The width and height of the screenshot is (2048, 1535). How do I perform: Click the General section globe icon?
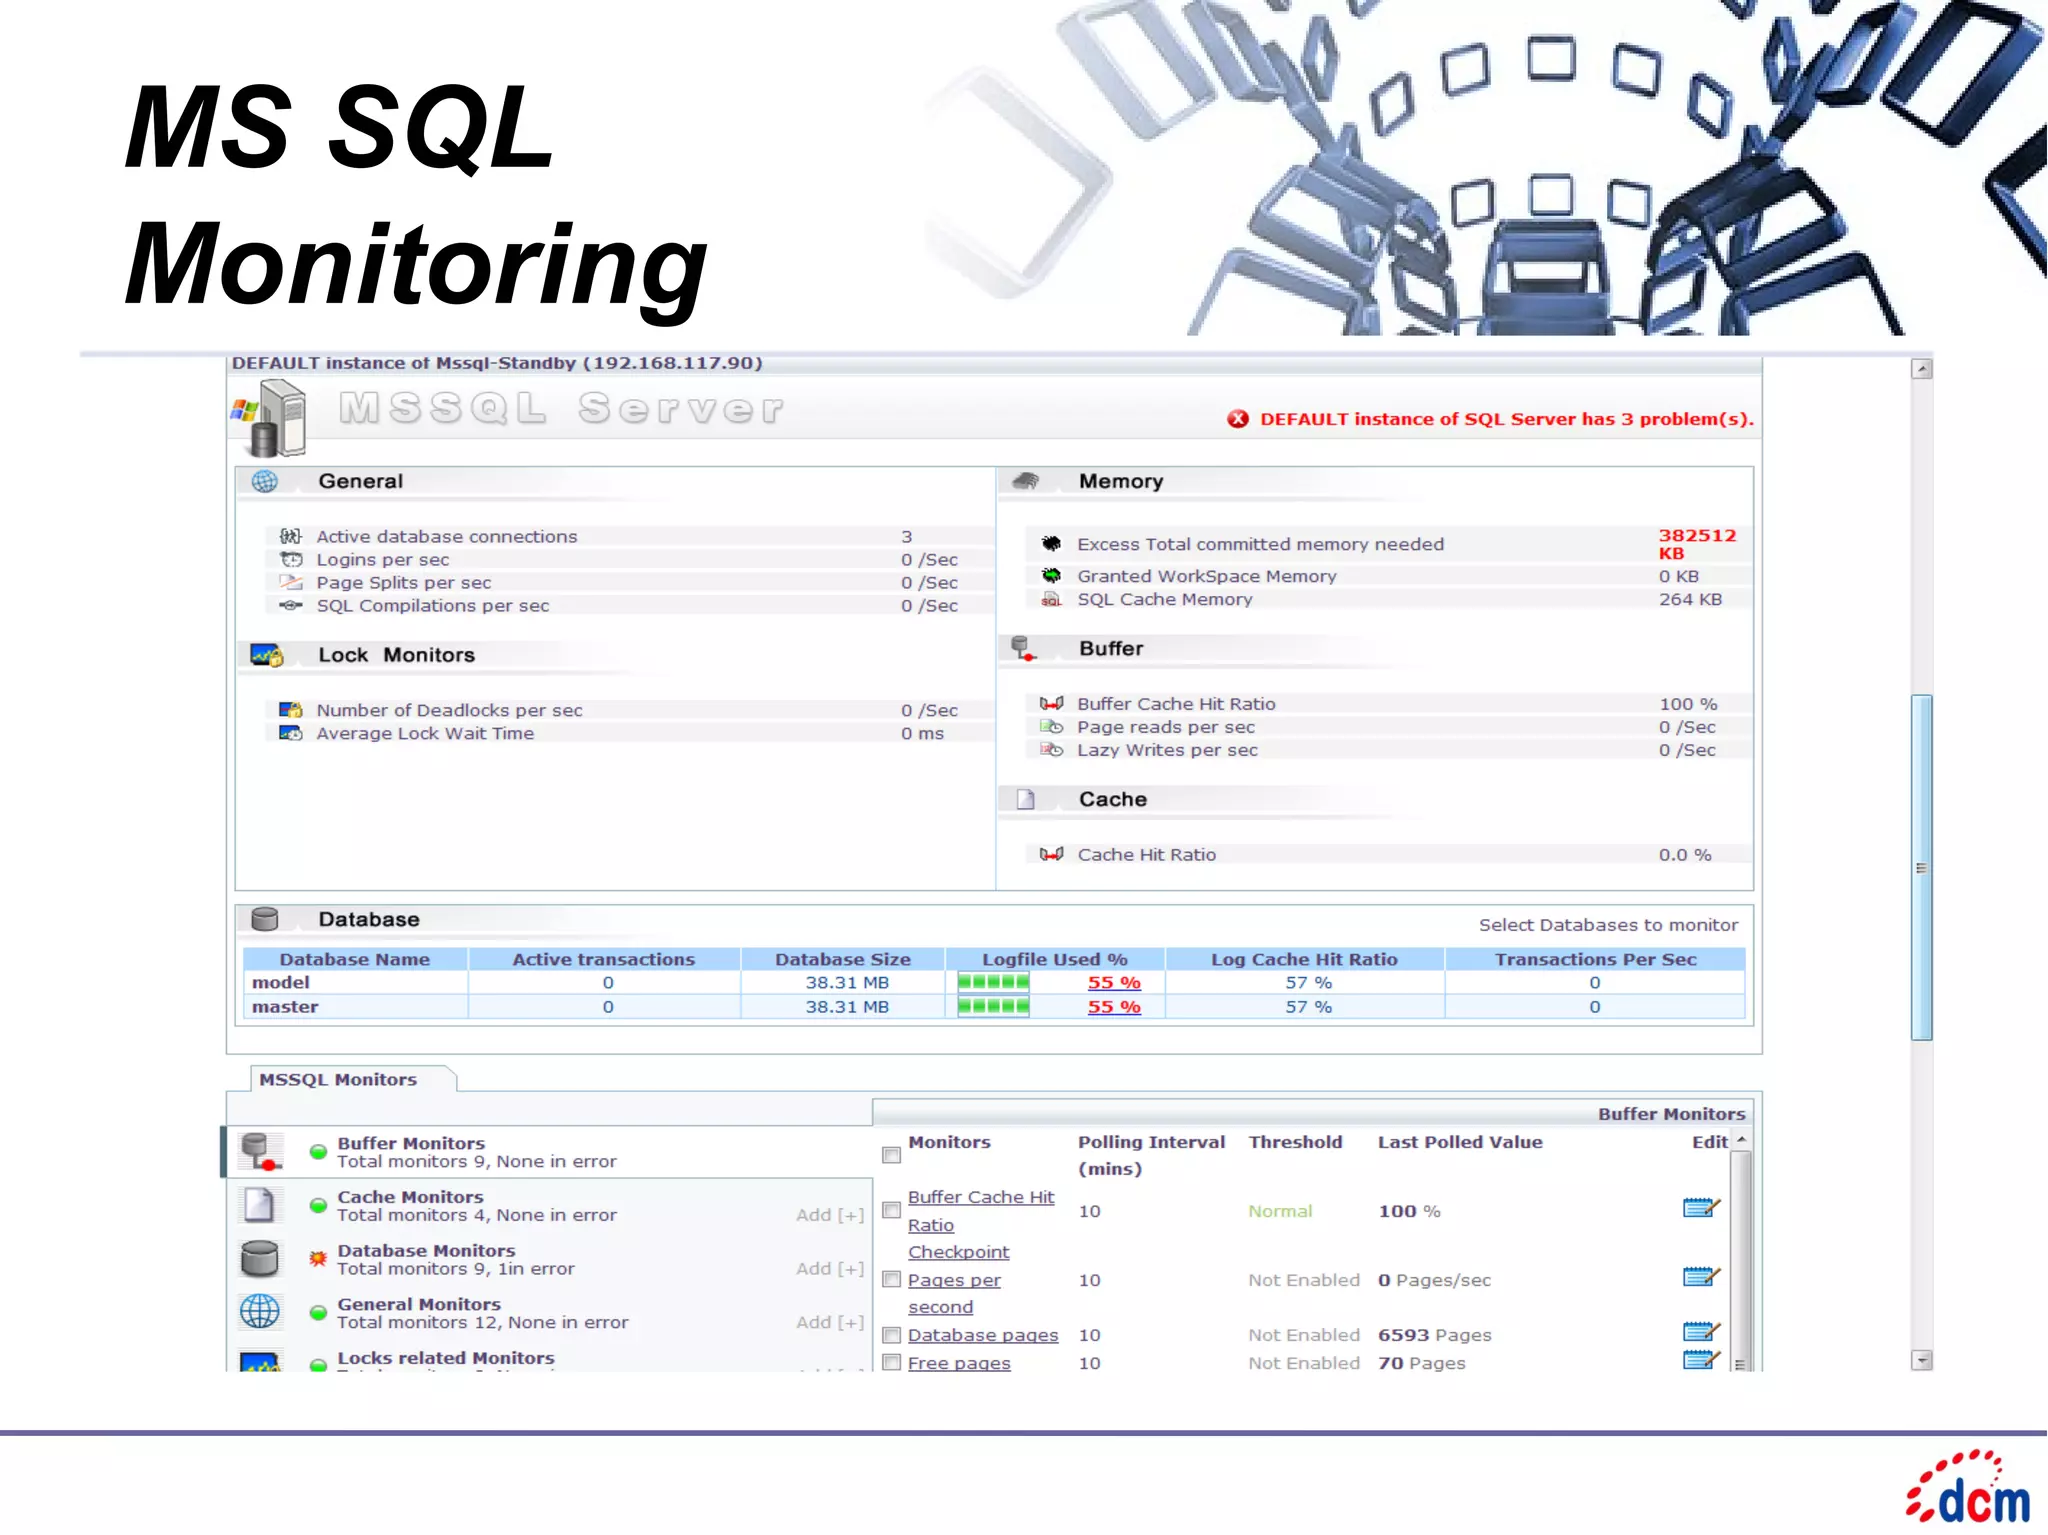(x=264, y=481)
